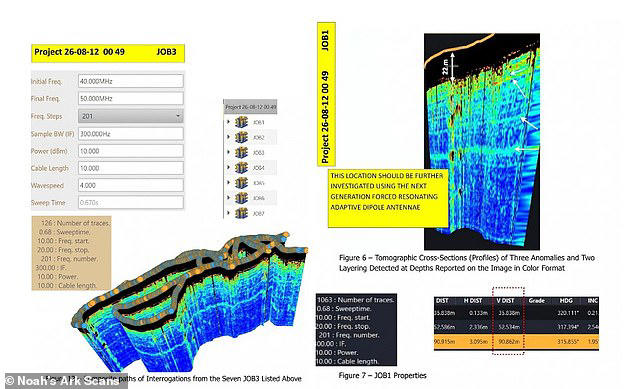Click the INC column header
The image size is (634, 389).
593,300
